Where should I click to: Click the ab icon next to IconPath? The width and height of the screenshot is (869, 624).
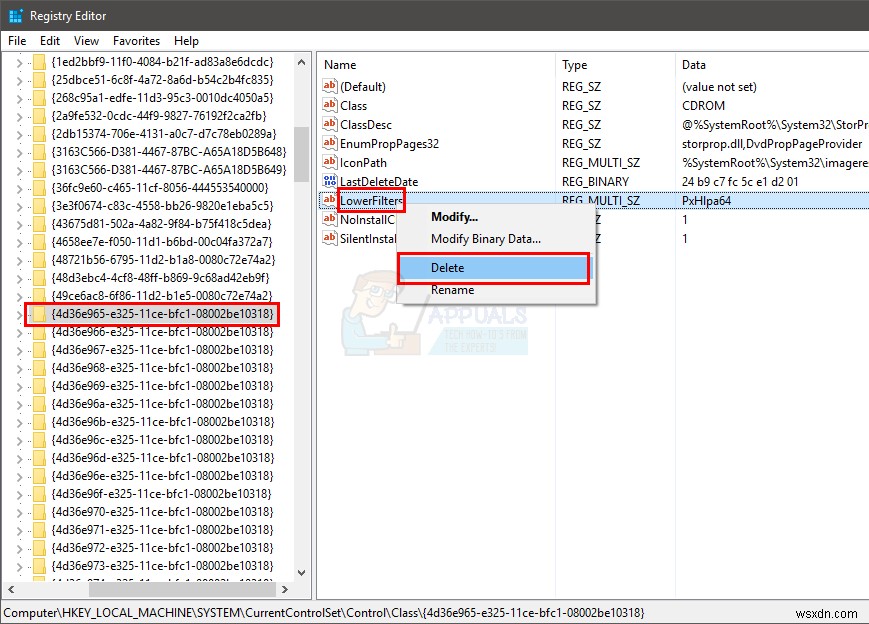(x=330, y=162)
